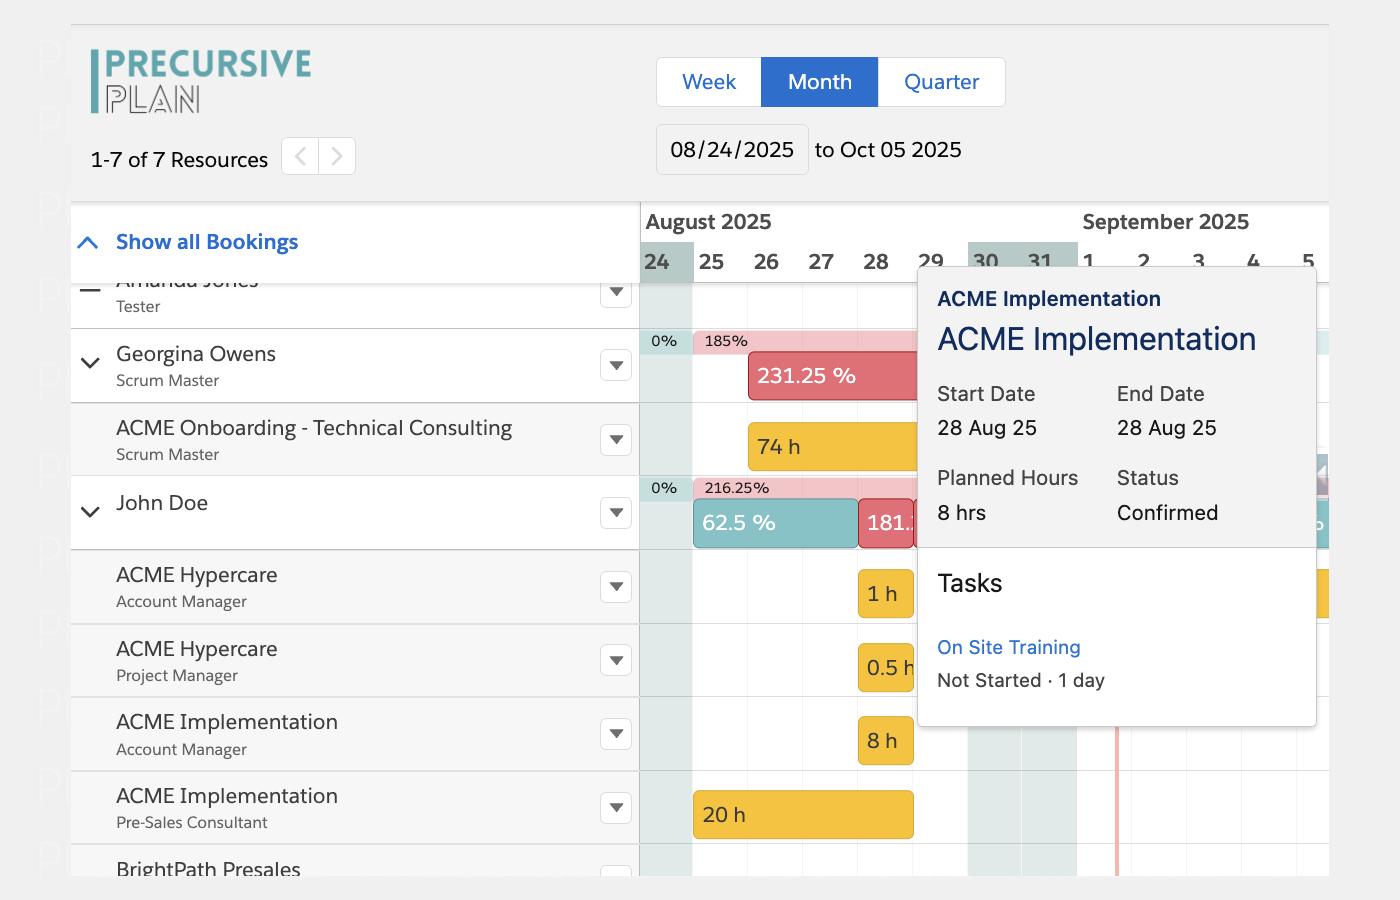Collapse Georgina Owens row chevron

(90, 364)
